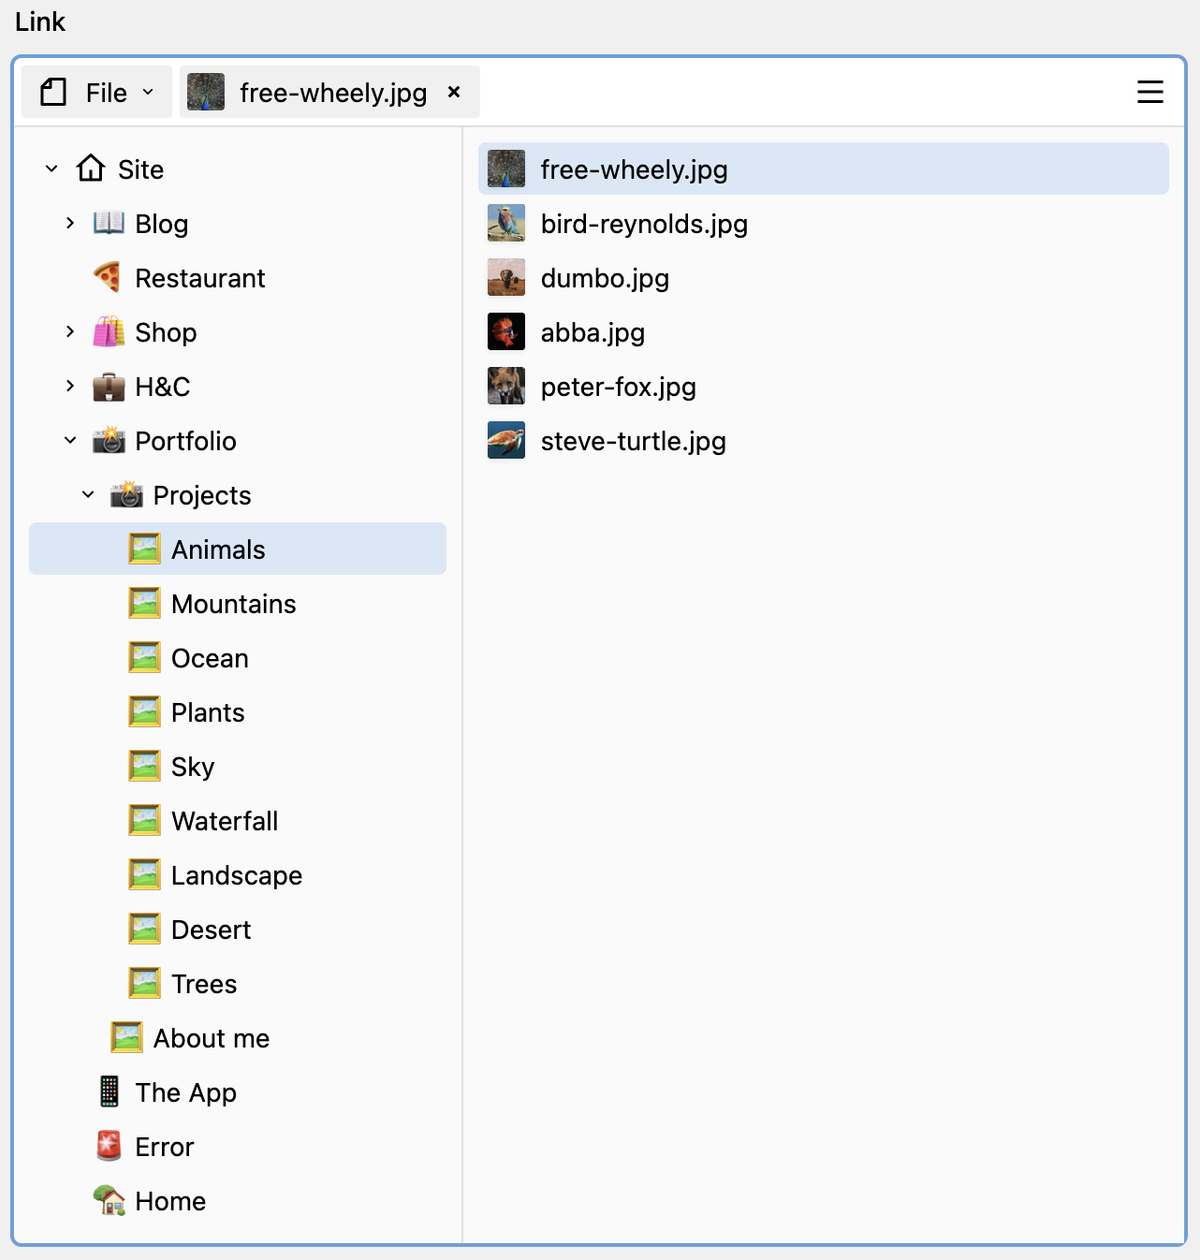Image resolution: width=1200 pixels, height=1260 pixels.
Task: Select the Error page
Action: pyautogui.click(x=238, y=1147)
